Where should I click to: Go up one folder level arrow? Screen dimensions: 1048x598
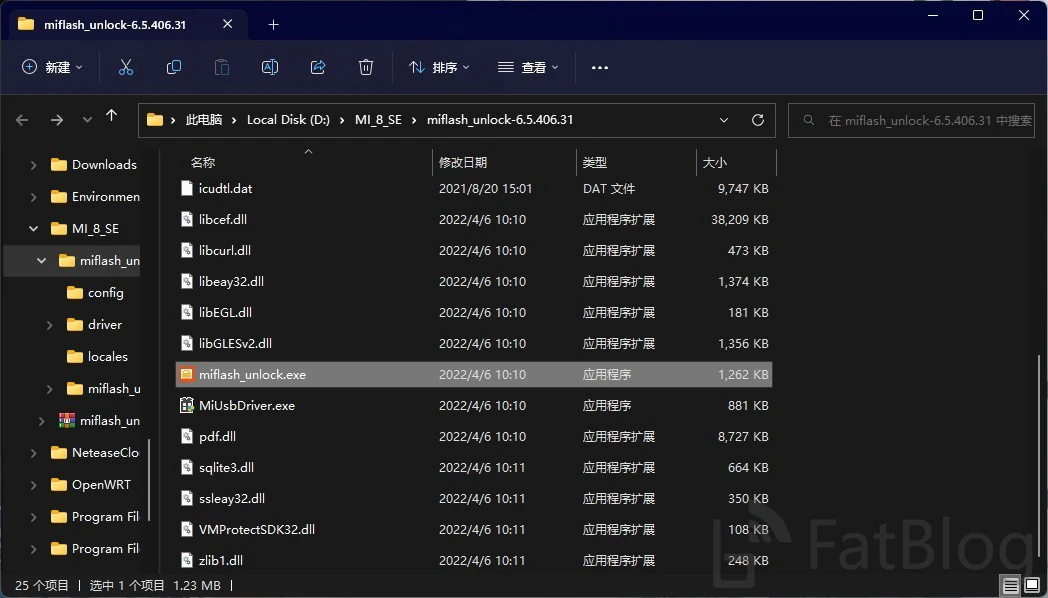tap(112, 116)
